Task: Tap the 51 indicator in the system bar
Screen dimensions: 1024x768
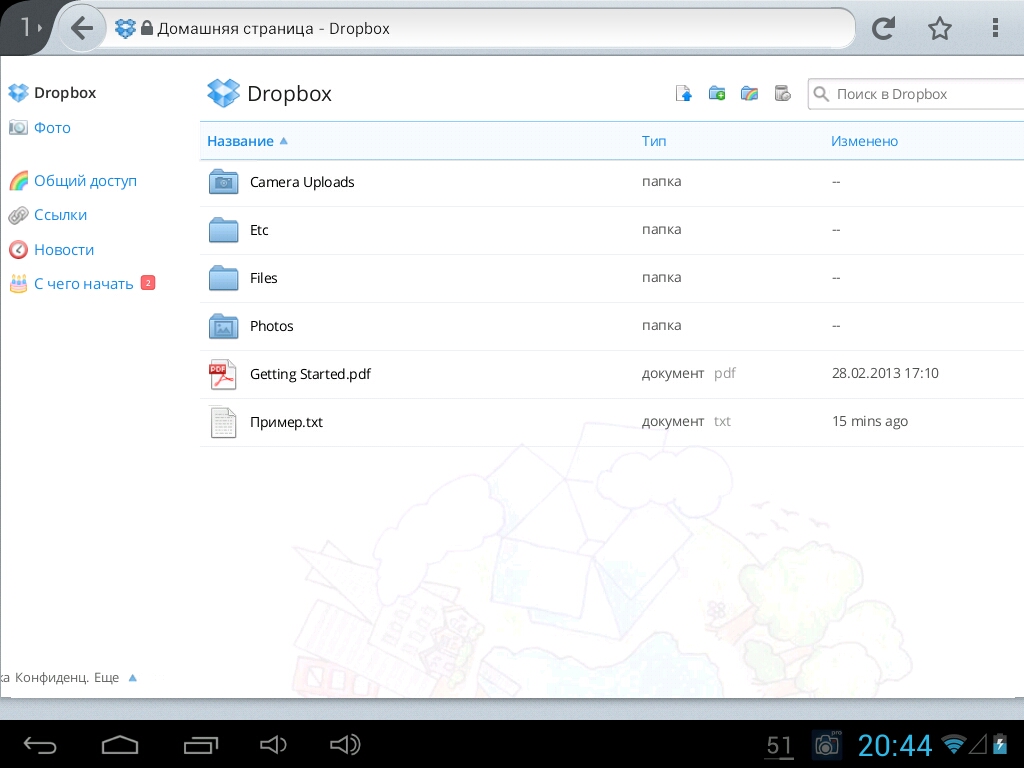Action: point(778,746)
